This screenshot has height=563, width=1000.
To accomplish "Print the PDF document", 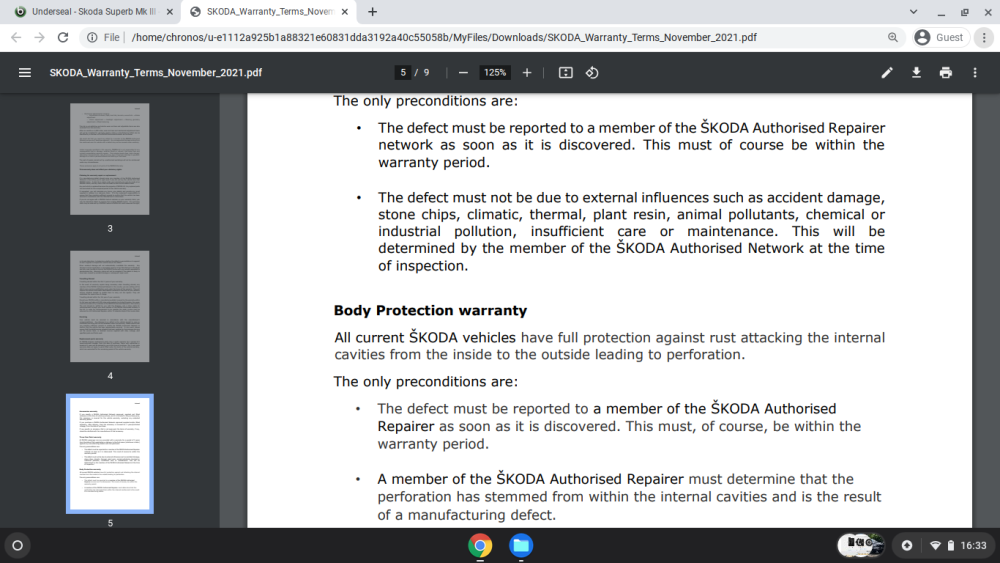I will point(946,73).
